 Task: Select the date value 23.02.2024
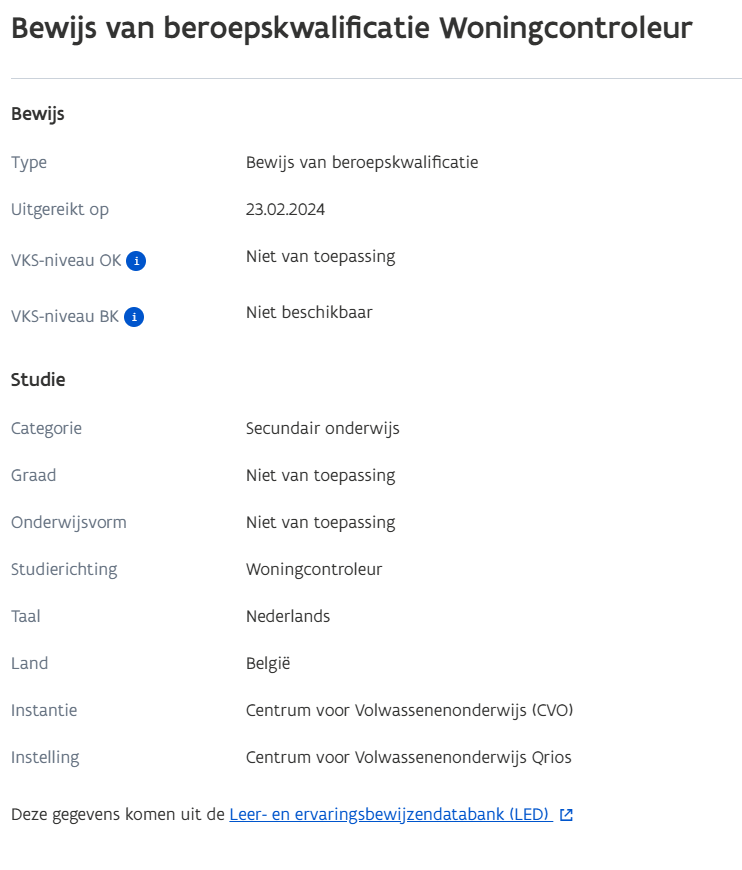tap(285, 209)
